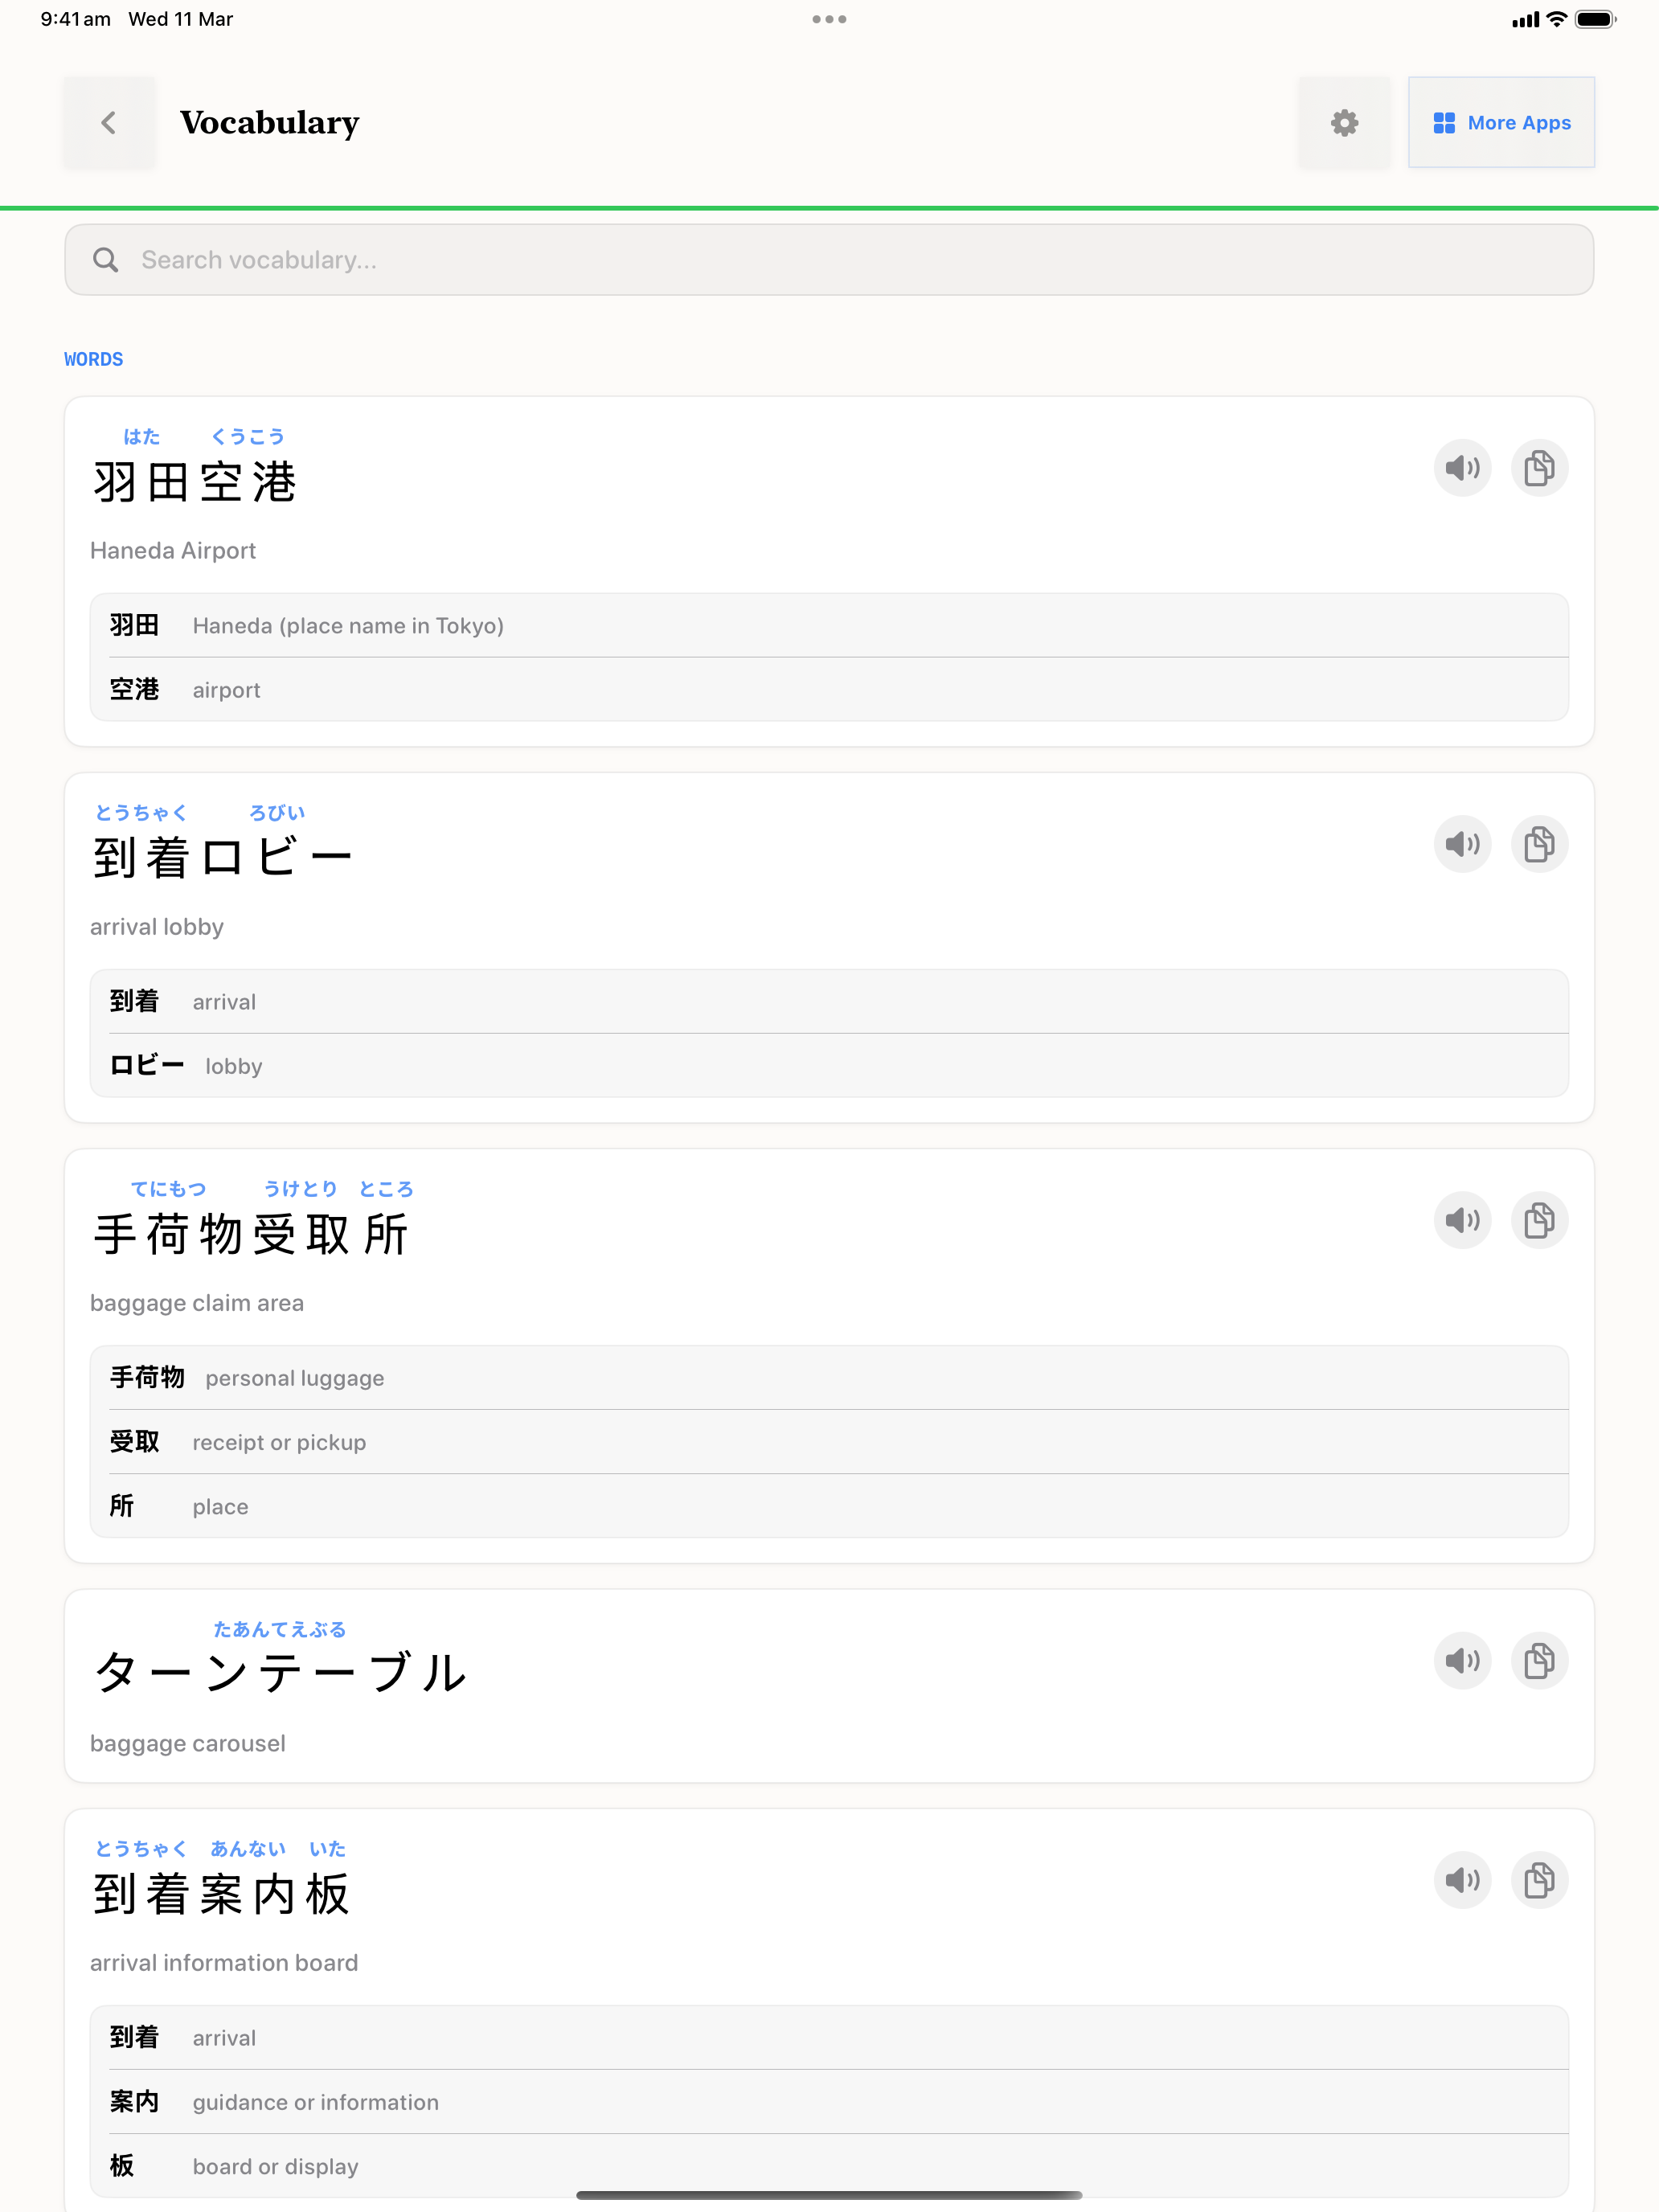
Task: Play audio for 到着案内板 arrival information board
Action: [1462, 1880]
